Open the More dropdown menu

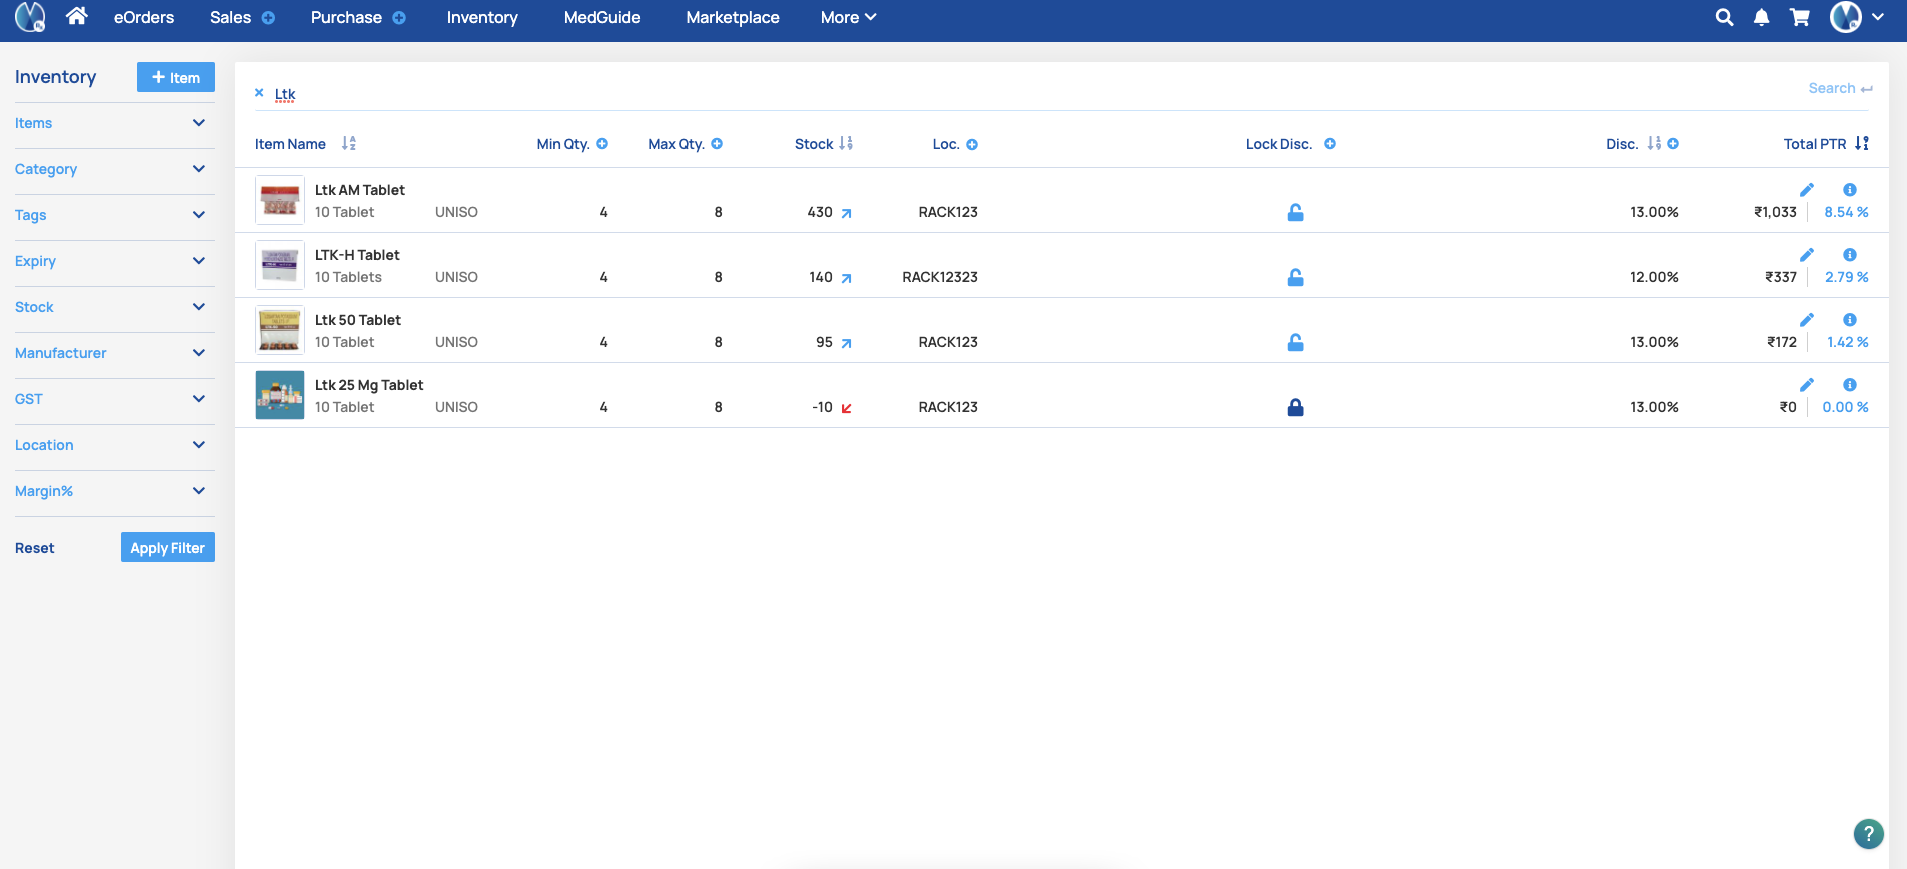click(847, 17)
